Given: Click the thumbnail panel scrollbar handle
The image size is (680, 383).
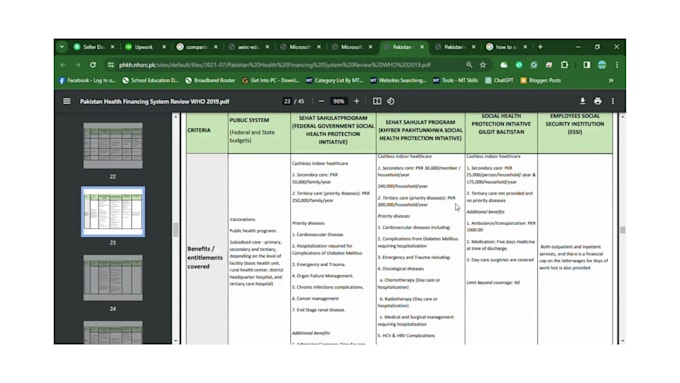Looking at the screenshot, I should [176, 230].
